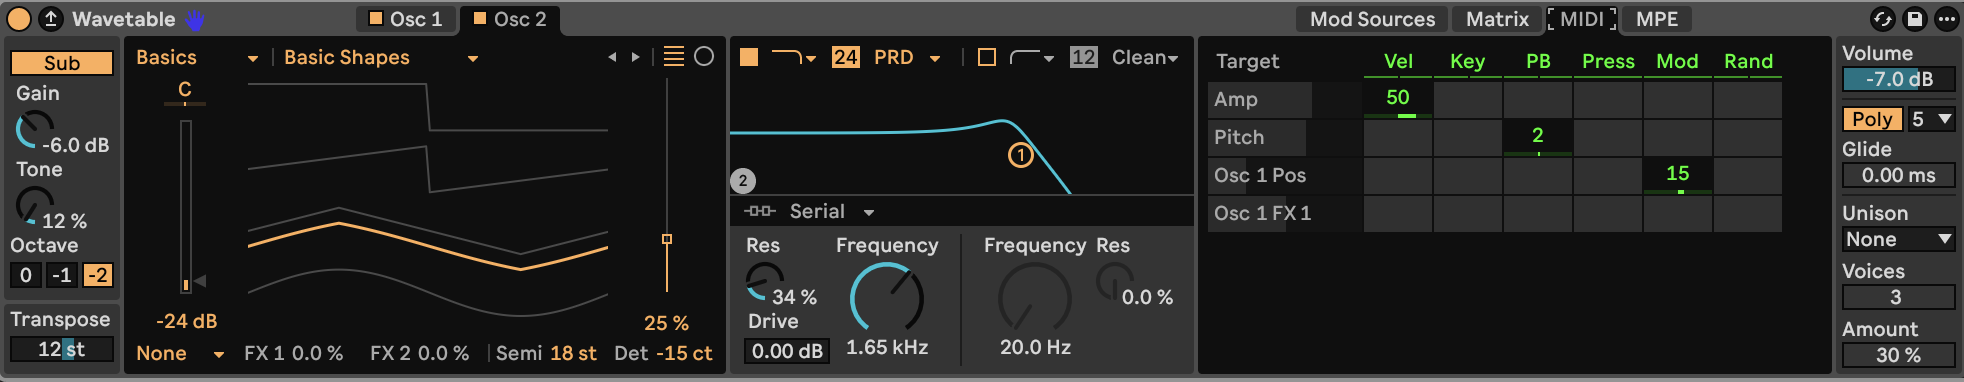
Task: Click the Osc 1 Pos Mod cell 15
Action: pyautogui.click(x=1678, y=175)
